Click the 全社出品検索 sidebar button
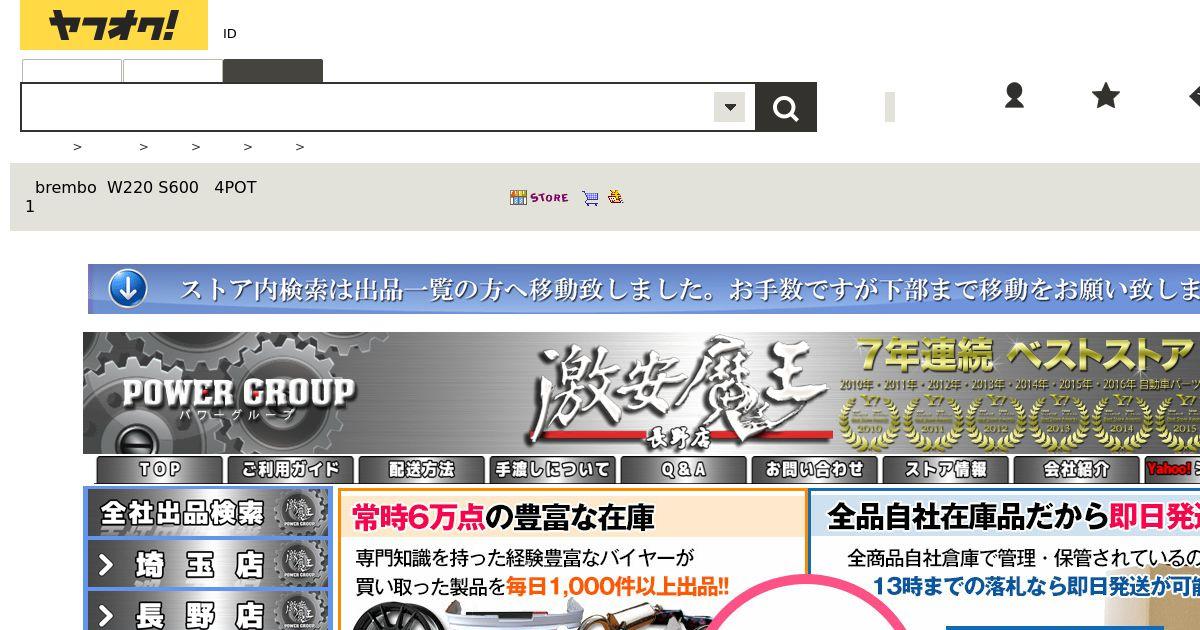Viewport: 1200px width, 630px height. (208, 514)
